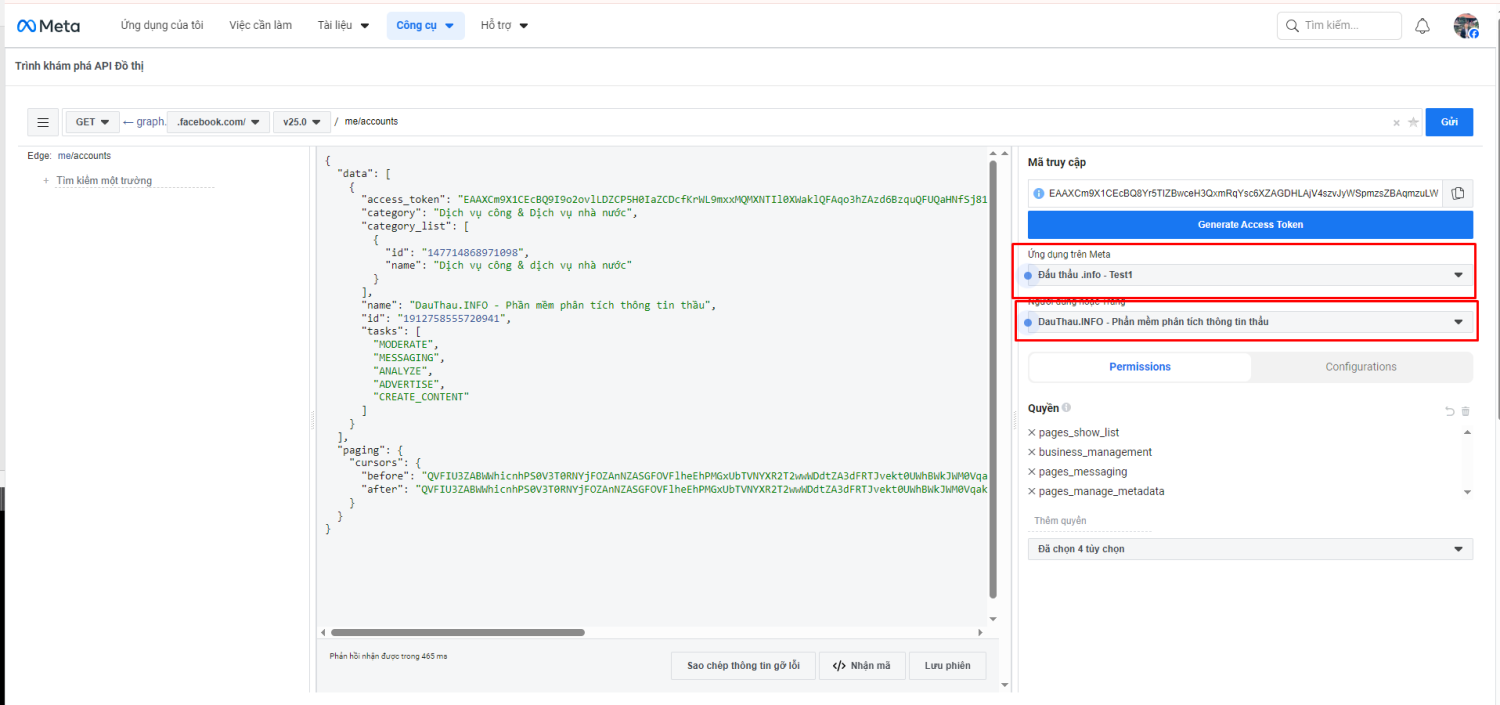This screenshot has width=1500, height=705.
Task: Click the horizontal scrollbar under the JSON response
Action: click(457, 632)
